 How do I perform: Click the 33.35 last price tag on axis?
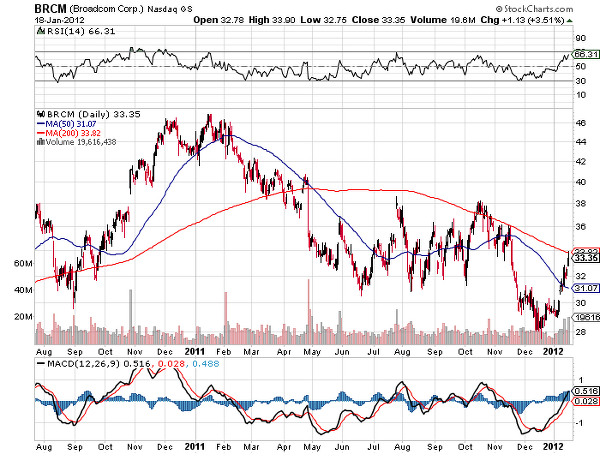[586, 258]
